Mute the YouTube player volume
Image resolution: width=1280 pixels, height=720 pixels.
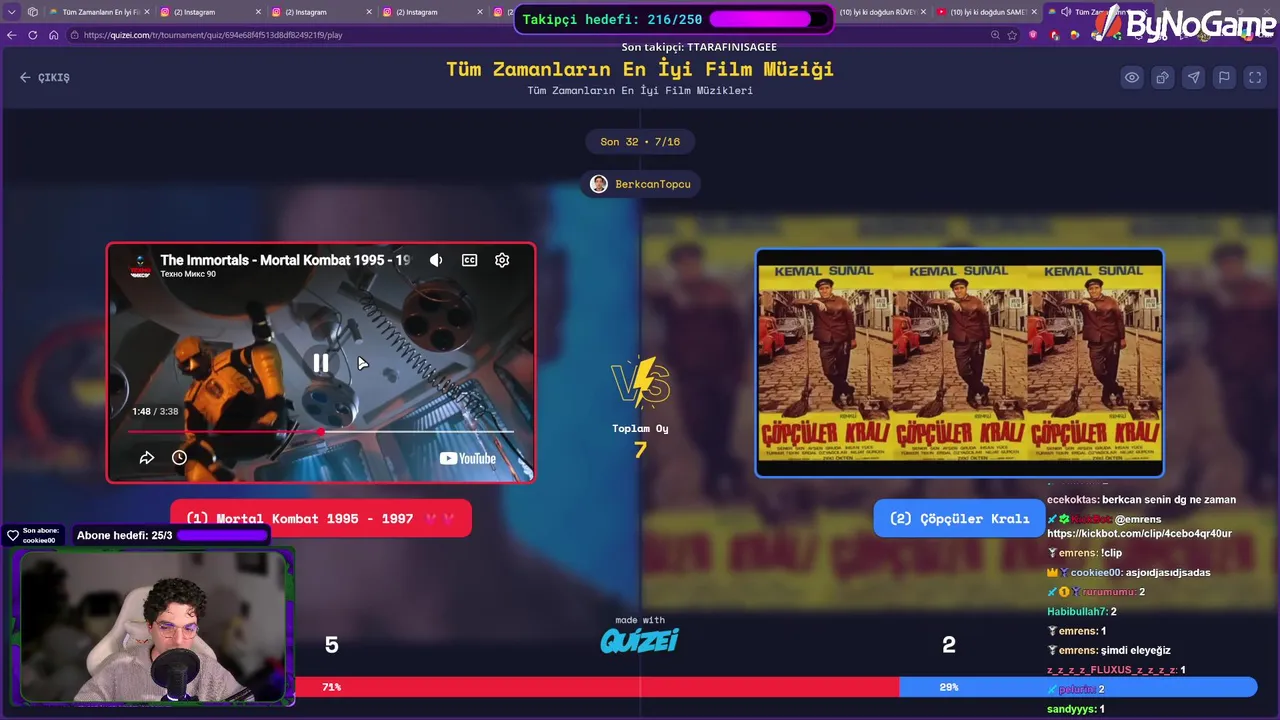point(436,260)
